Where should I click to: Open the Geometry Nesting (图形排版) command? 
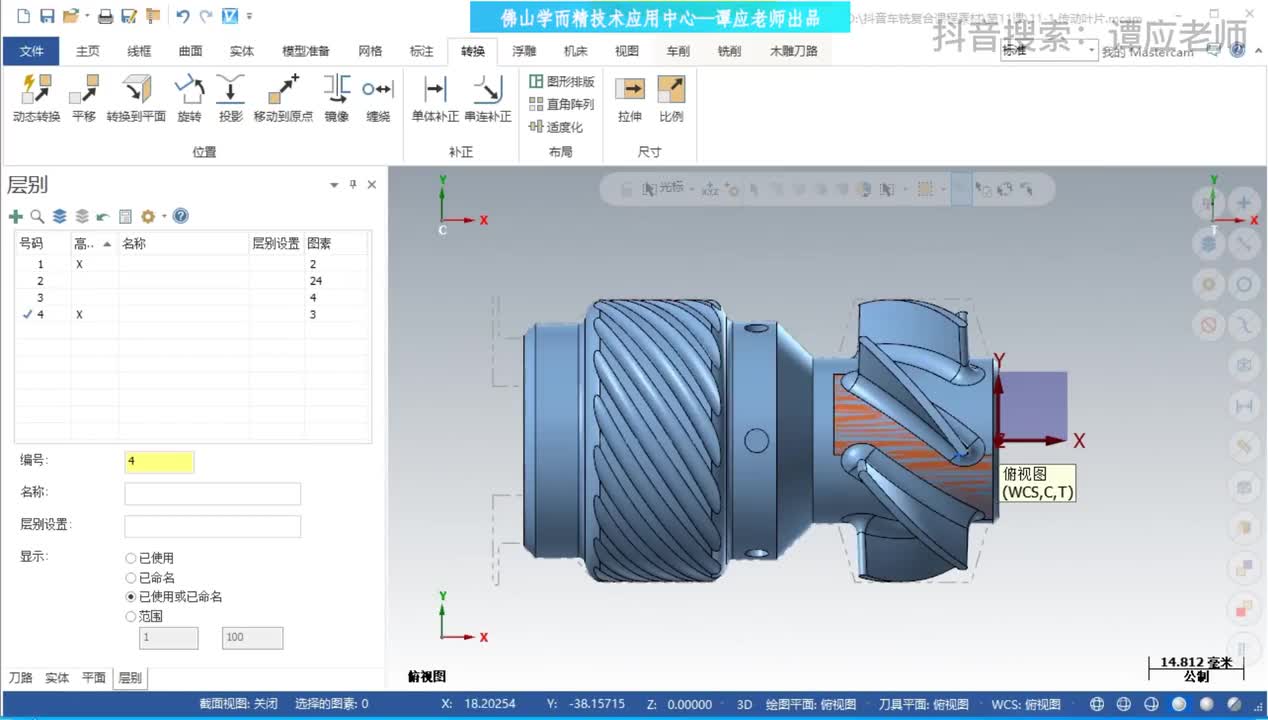tap(561, 81)
